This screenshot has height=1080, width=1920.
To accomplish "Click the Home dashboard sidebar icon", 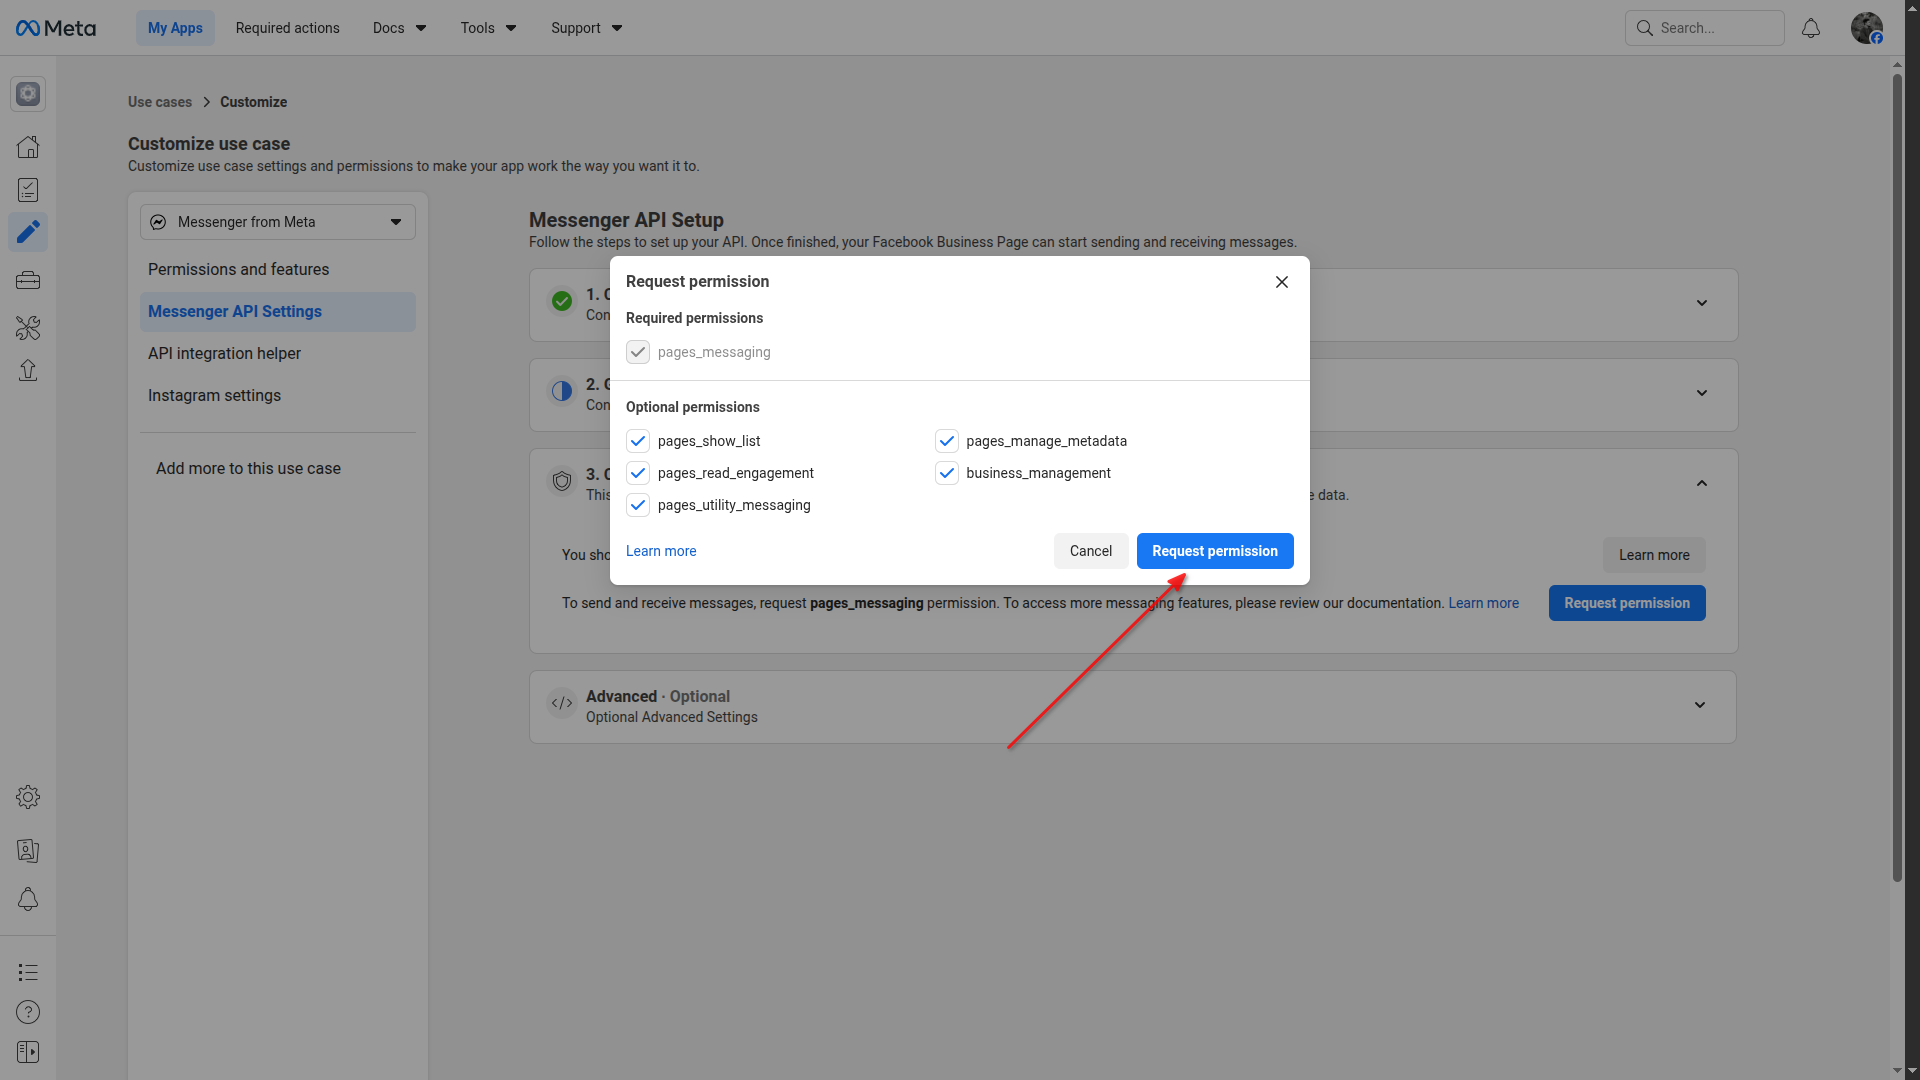I will pos(28,147).
